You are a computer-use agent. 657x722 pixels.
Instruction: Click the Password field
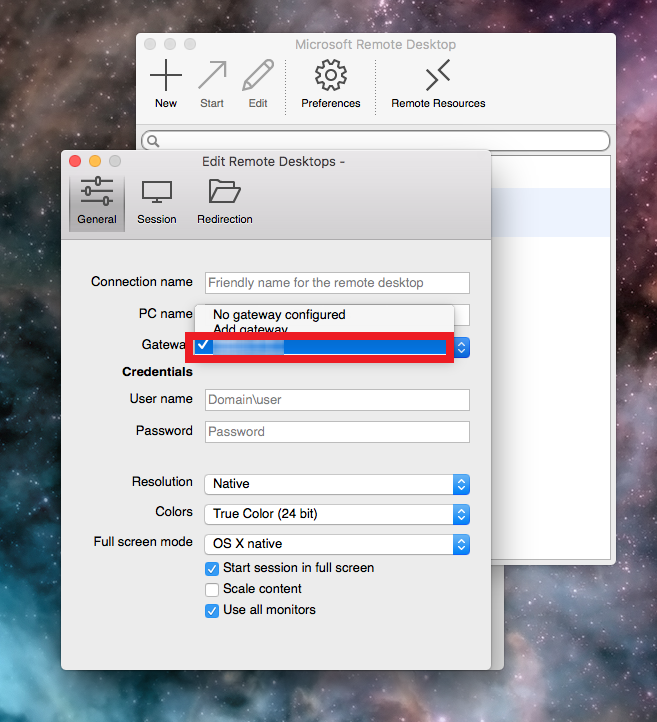[337, 432]
